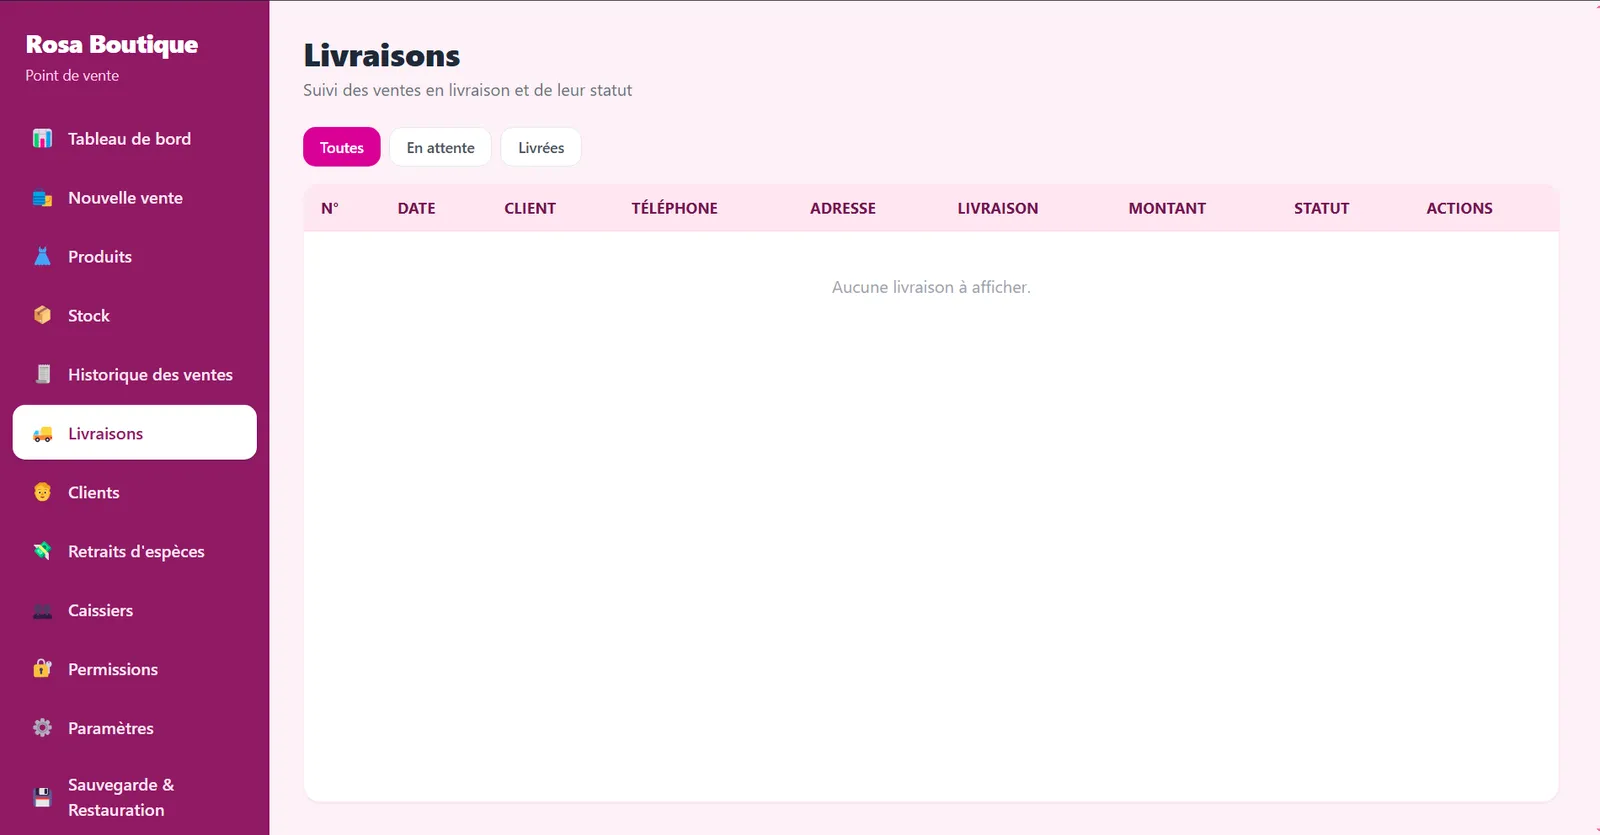The image size is (1600, 835).
Task: Click the Nouvelle vente card icon
Action: (42, 198)
